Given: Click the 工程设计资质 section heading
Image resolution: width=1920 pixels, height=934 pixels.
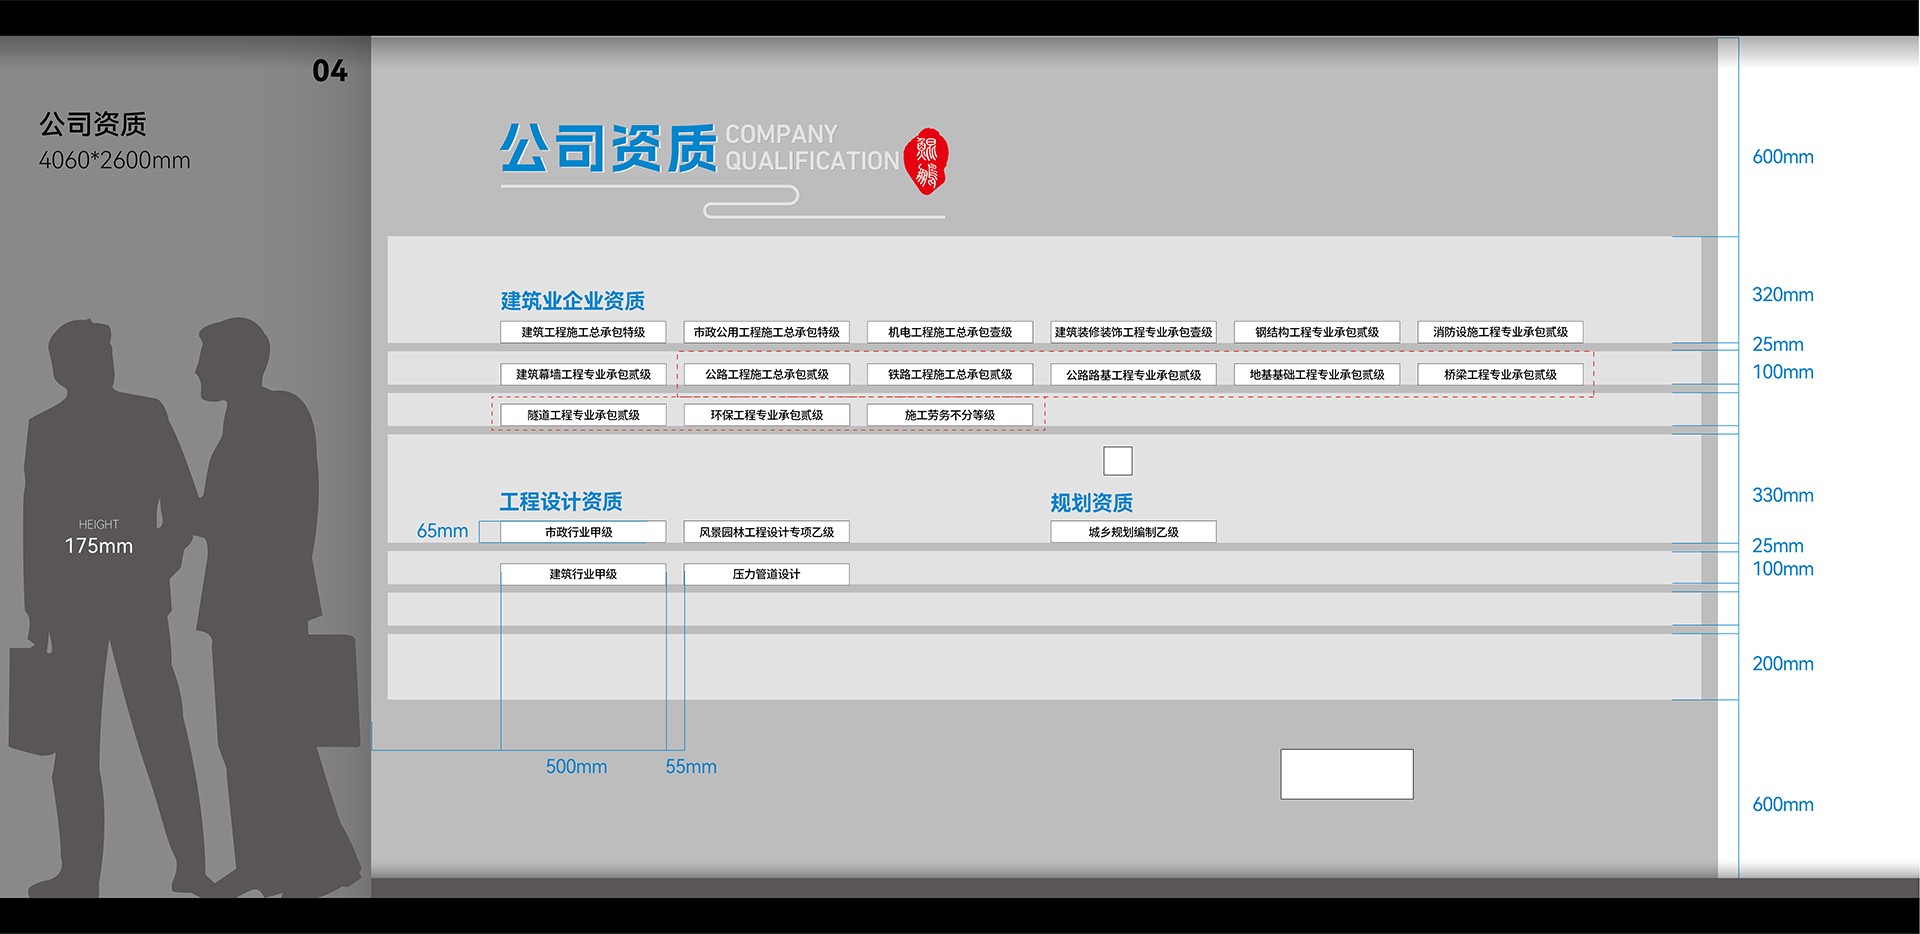Looking at the screenshot, I should [x=561, y=501].
